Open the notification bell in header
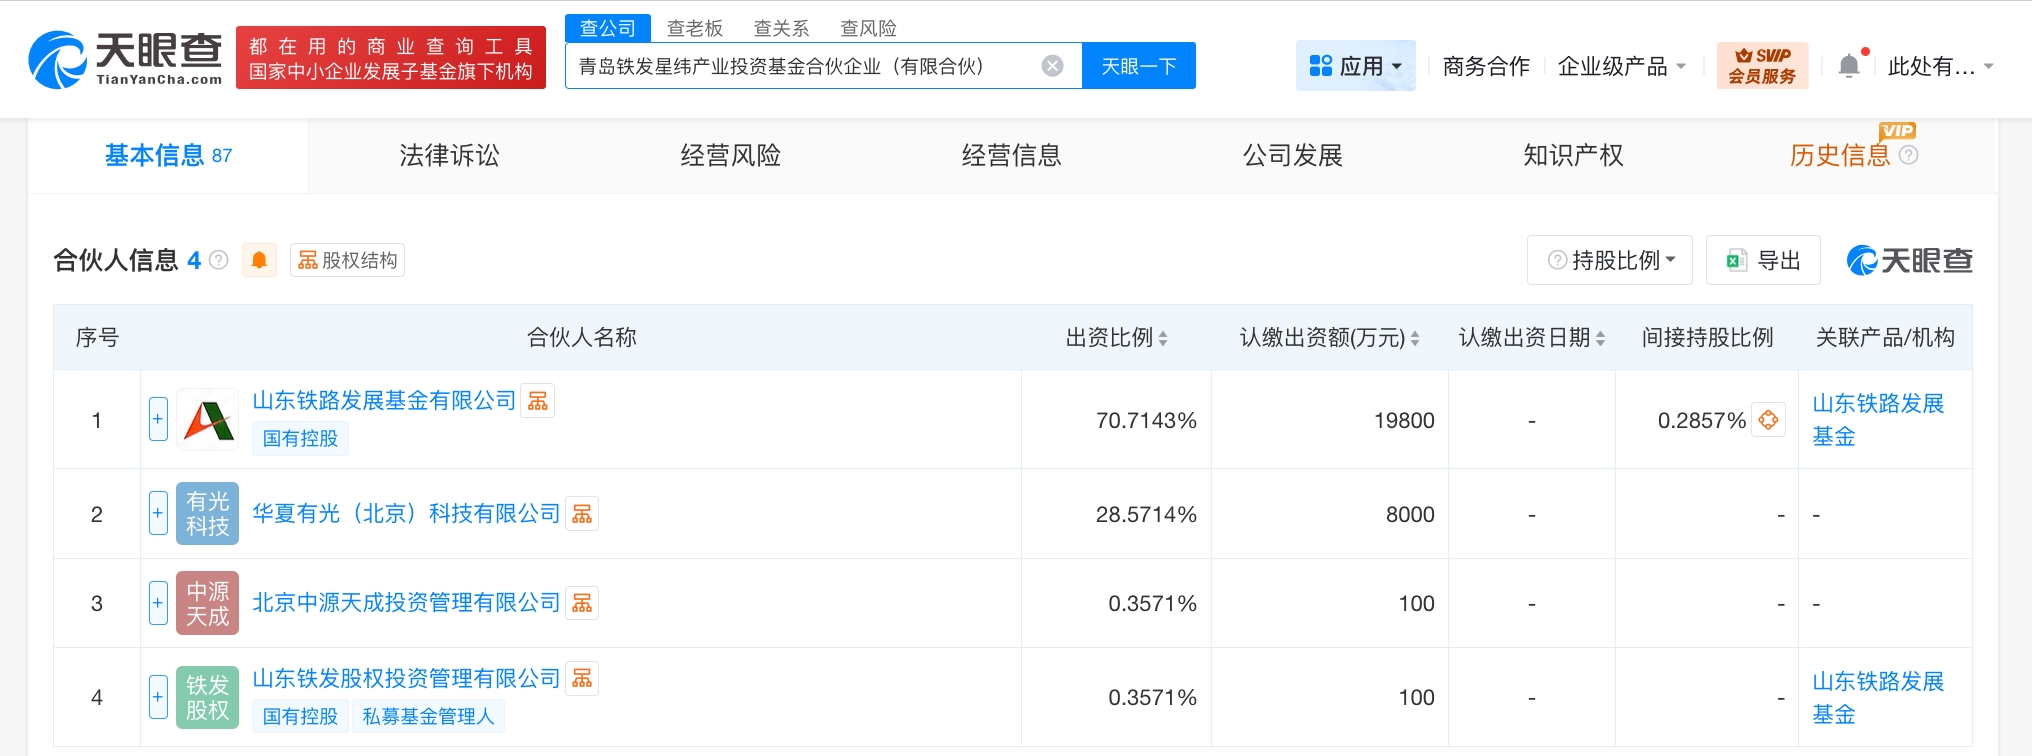Screen dimensions: 2032x756 coord(1849,66)
